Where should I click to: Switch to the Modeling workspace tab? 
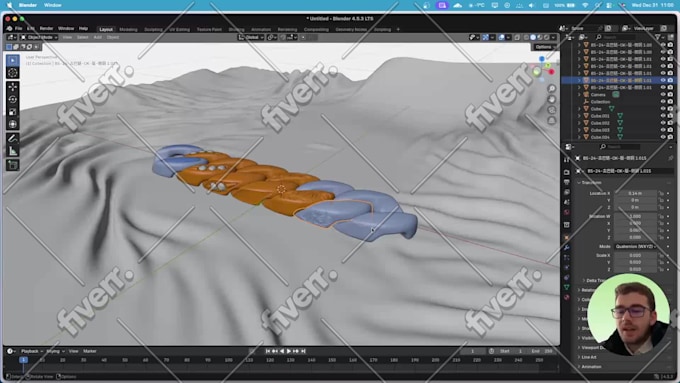click(x=128, y=29)
